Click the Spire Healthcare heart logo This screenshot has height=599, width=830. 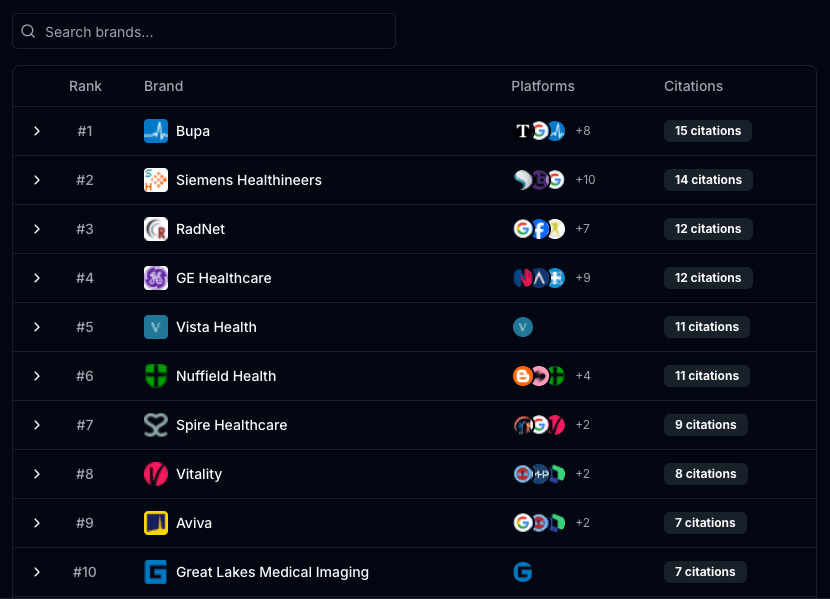click(156, 425)
